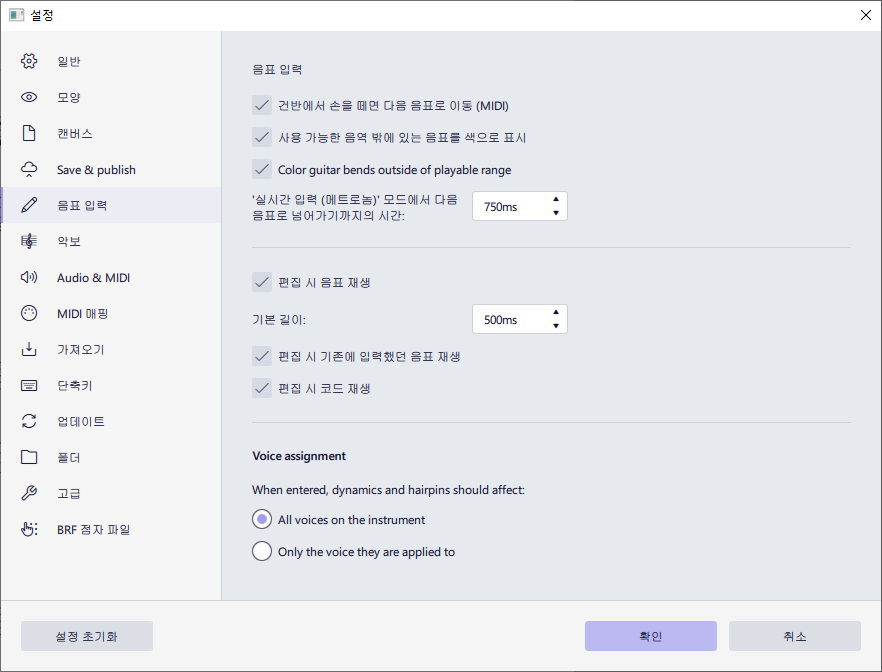Click the app icon in the title bar

(16, 15)
